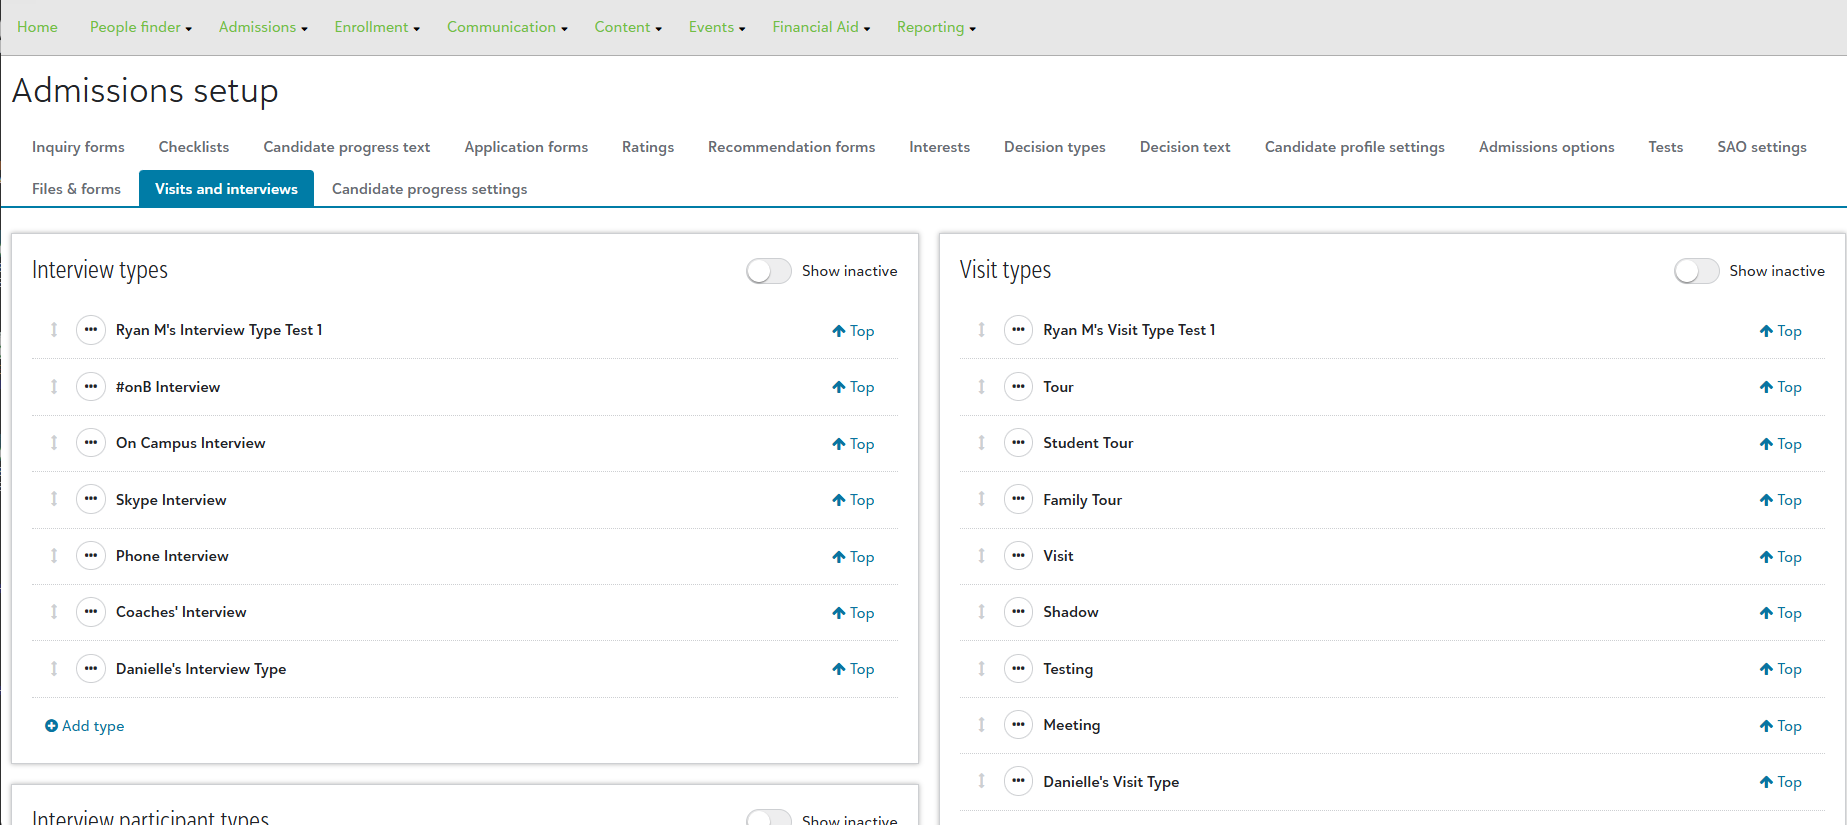This screenshot has width=1847, height=825.
Task: Switch to the Tests tab
Action: tap(1666, 147)
